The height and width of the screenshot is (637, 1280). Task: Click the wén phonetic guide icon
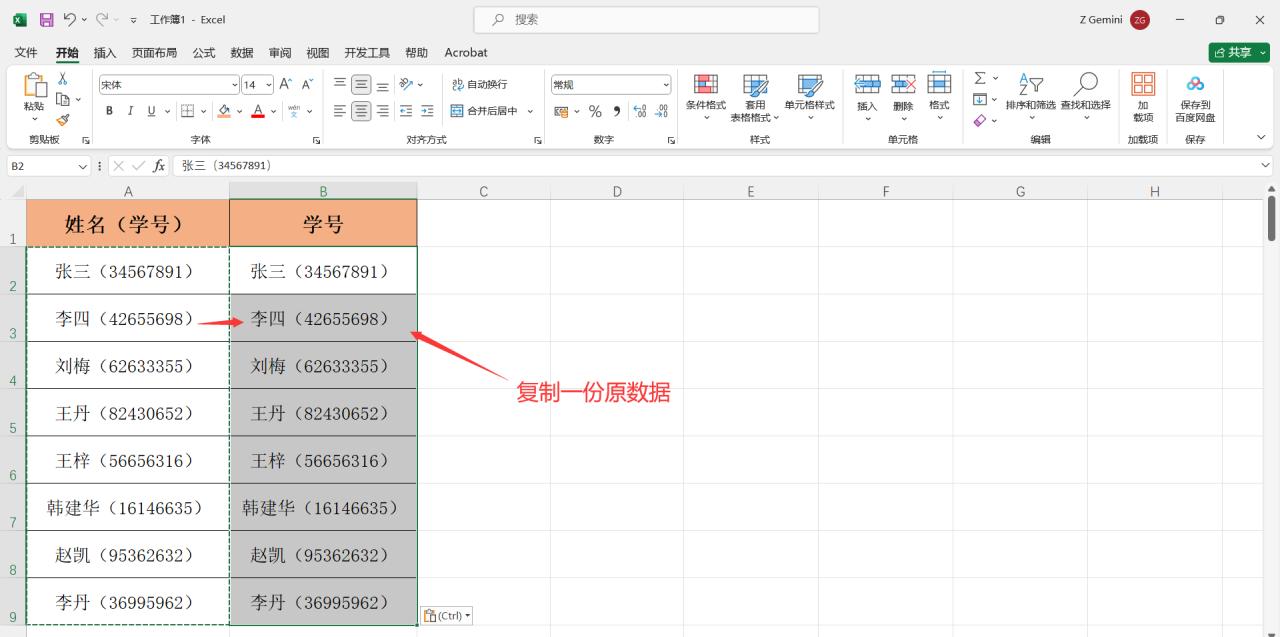(x=294, y=111)
